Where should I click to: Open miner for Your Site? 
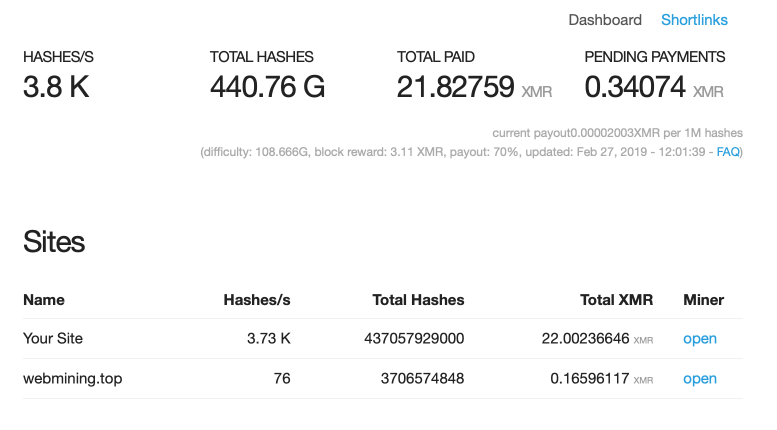click(700, 338)
